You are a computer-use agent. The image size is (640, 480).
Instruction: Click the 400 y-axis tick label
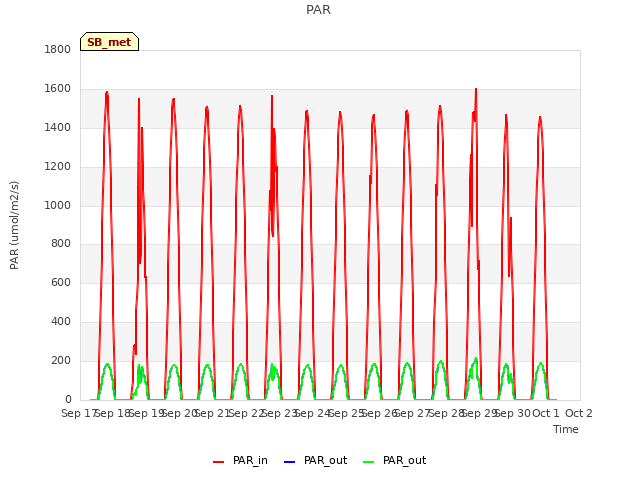point(61,322)
